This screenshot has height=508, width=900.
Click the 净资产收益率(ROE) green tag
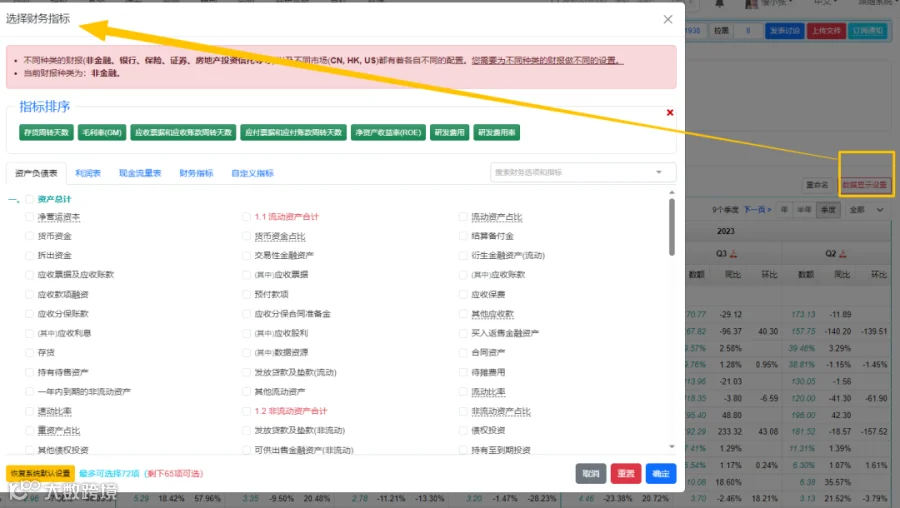pos(388,133)
